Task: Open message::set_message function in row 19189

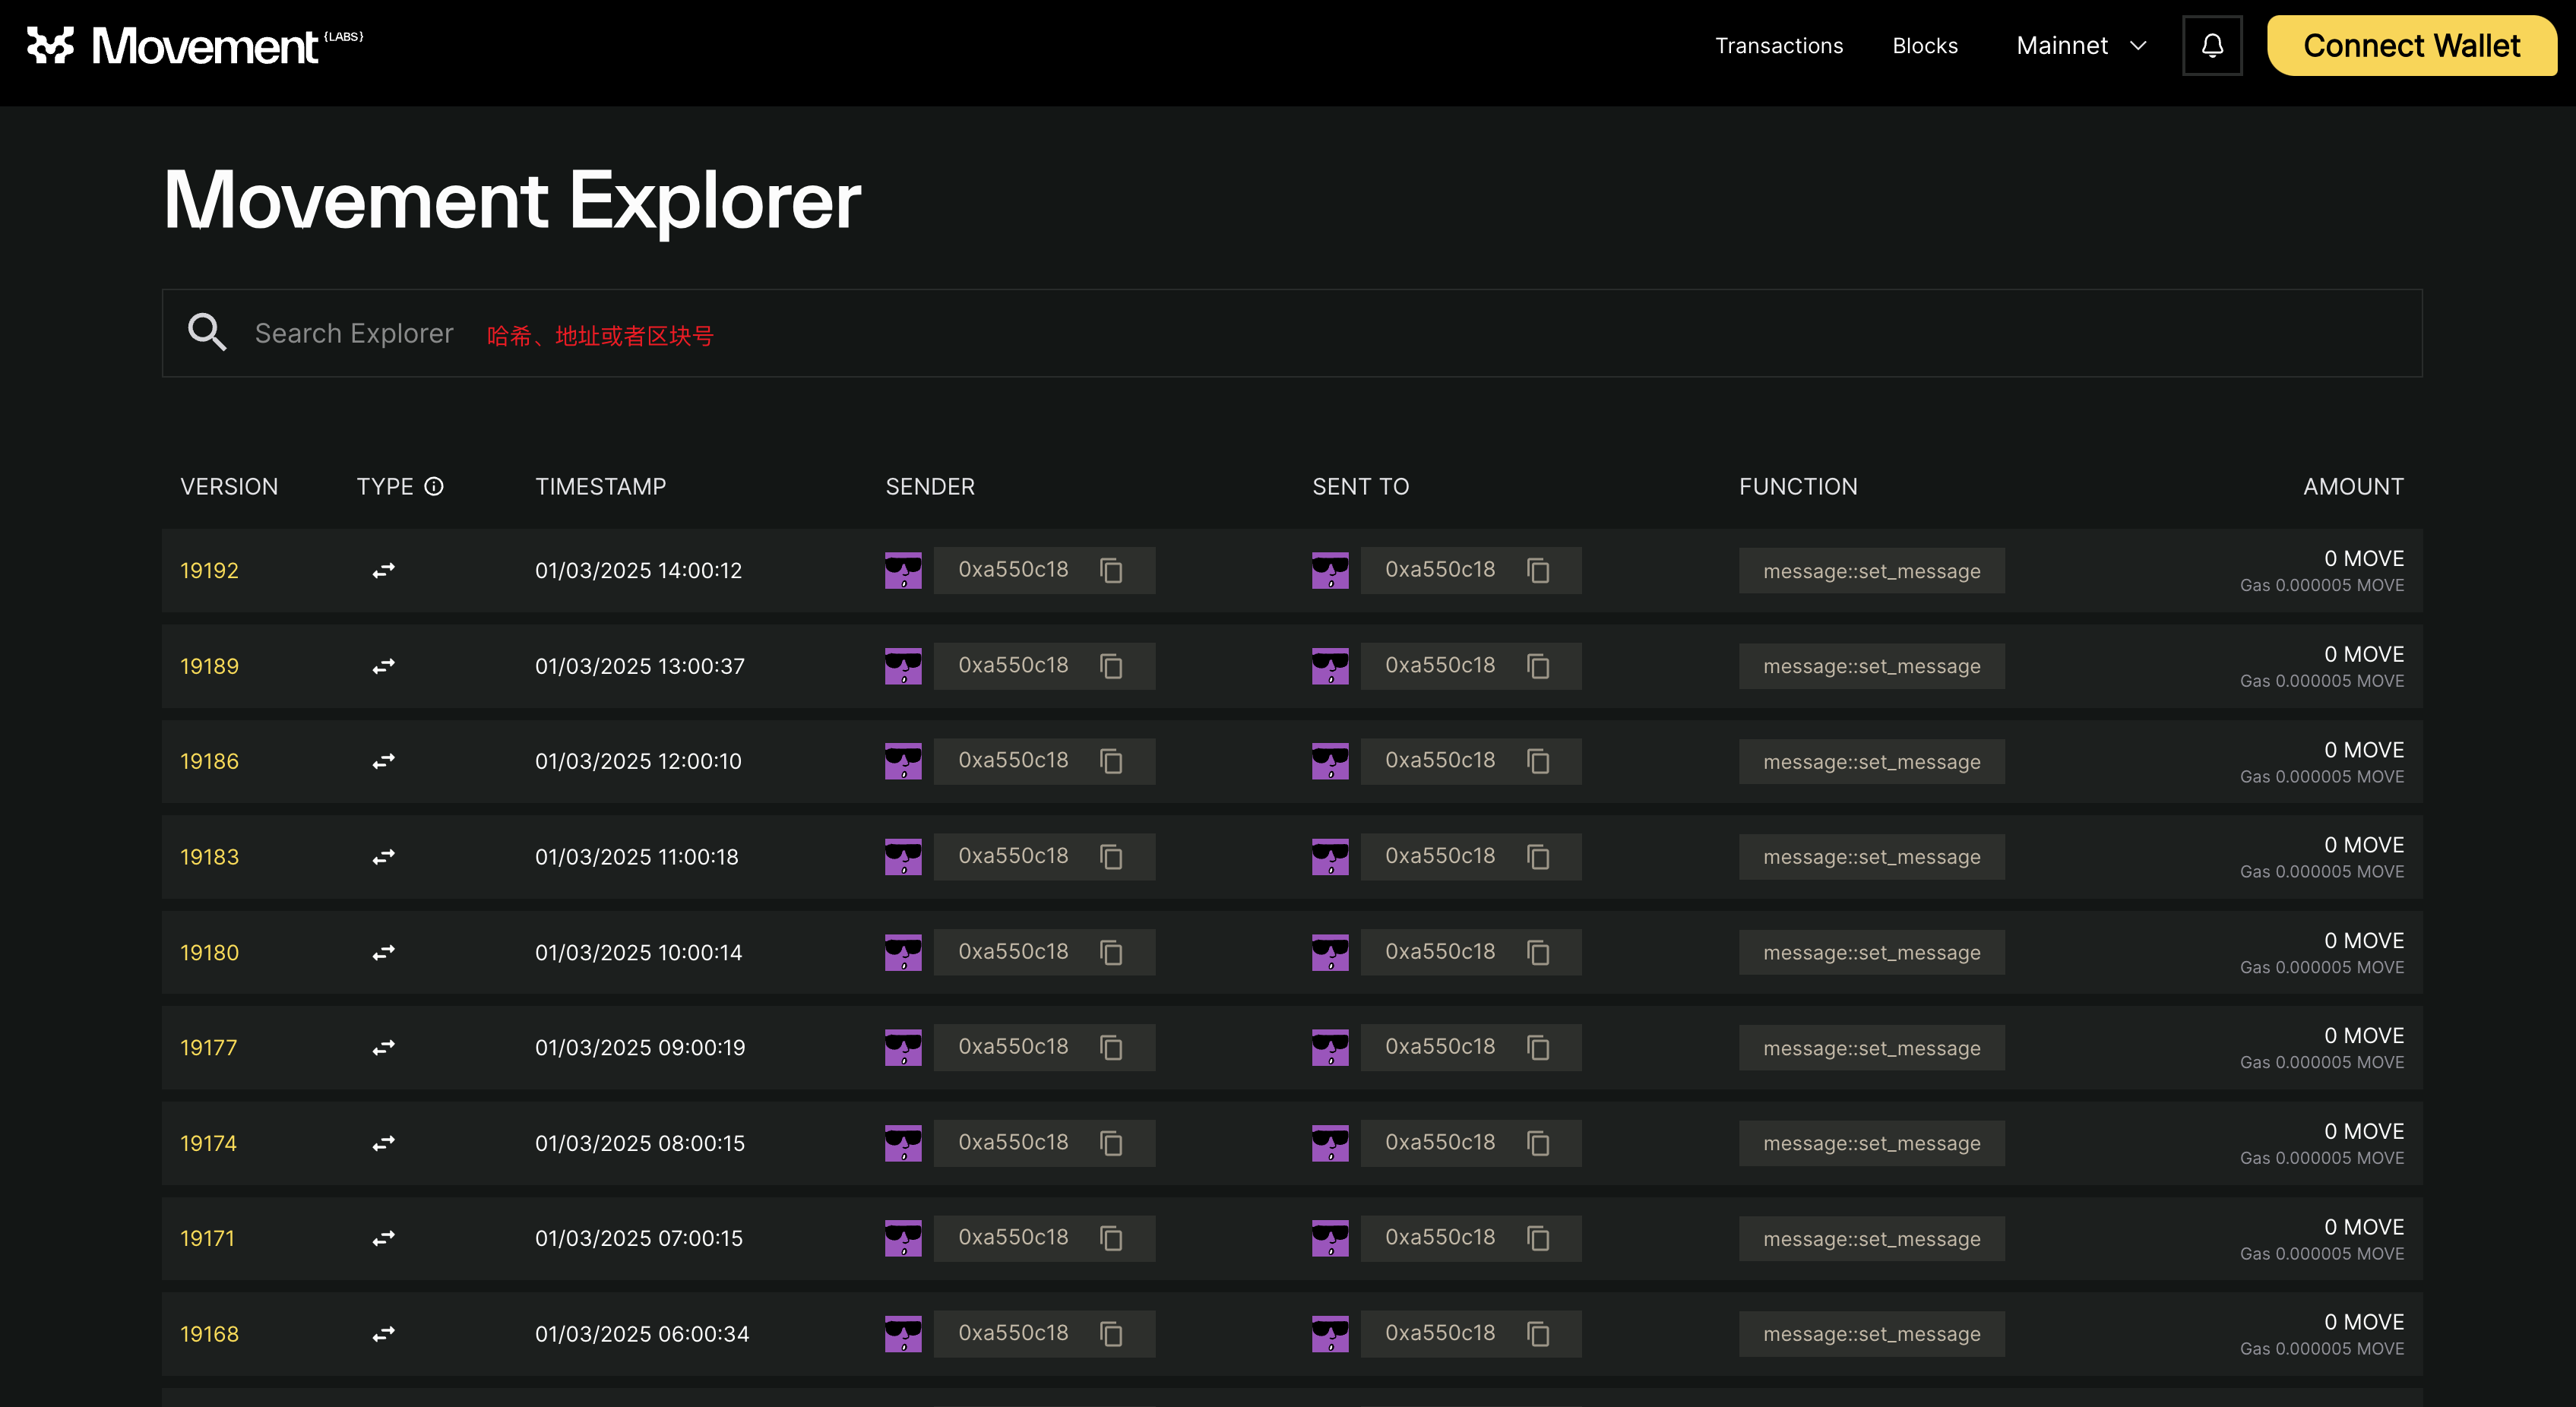Action: point(1872,666)
